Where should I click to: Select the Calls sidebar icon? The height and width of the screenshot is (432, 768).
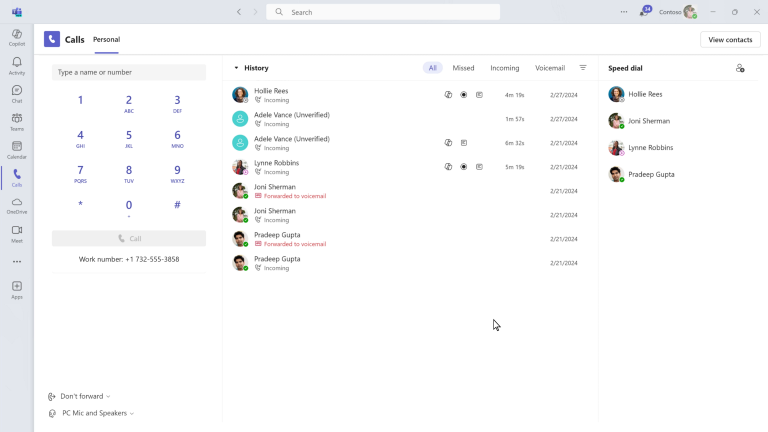click(17, 178)
